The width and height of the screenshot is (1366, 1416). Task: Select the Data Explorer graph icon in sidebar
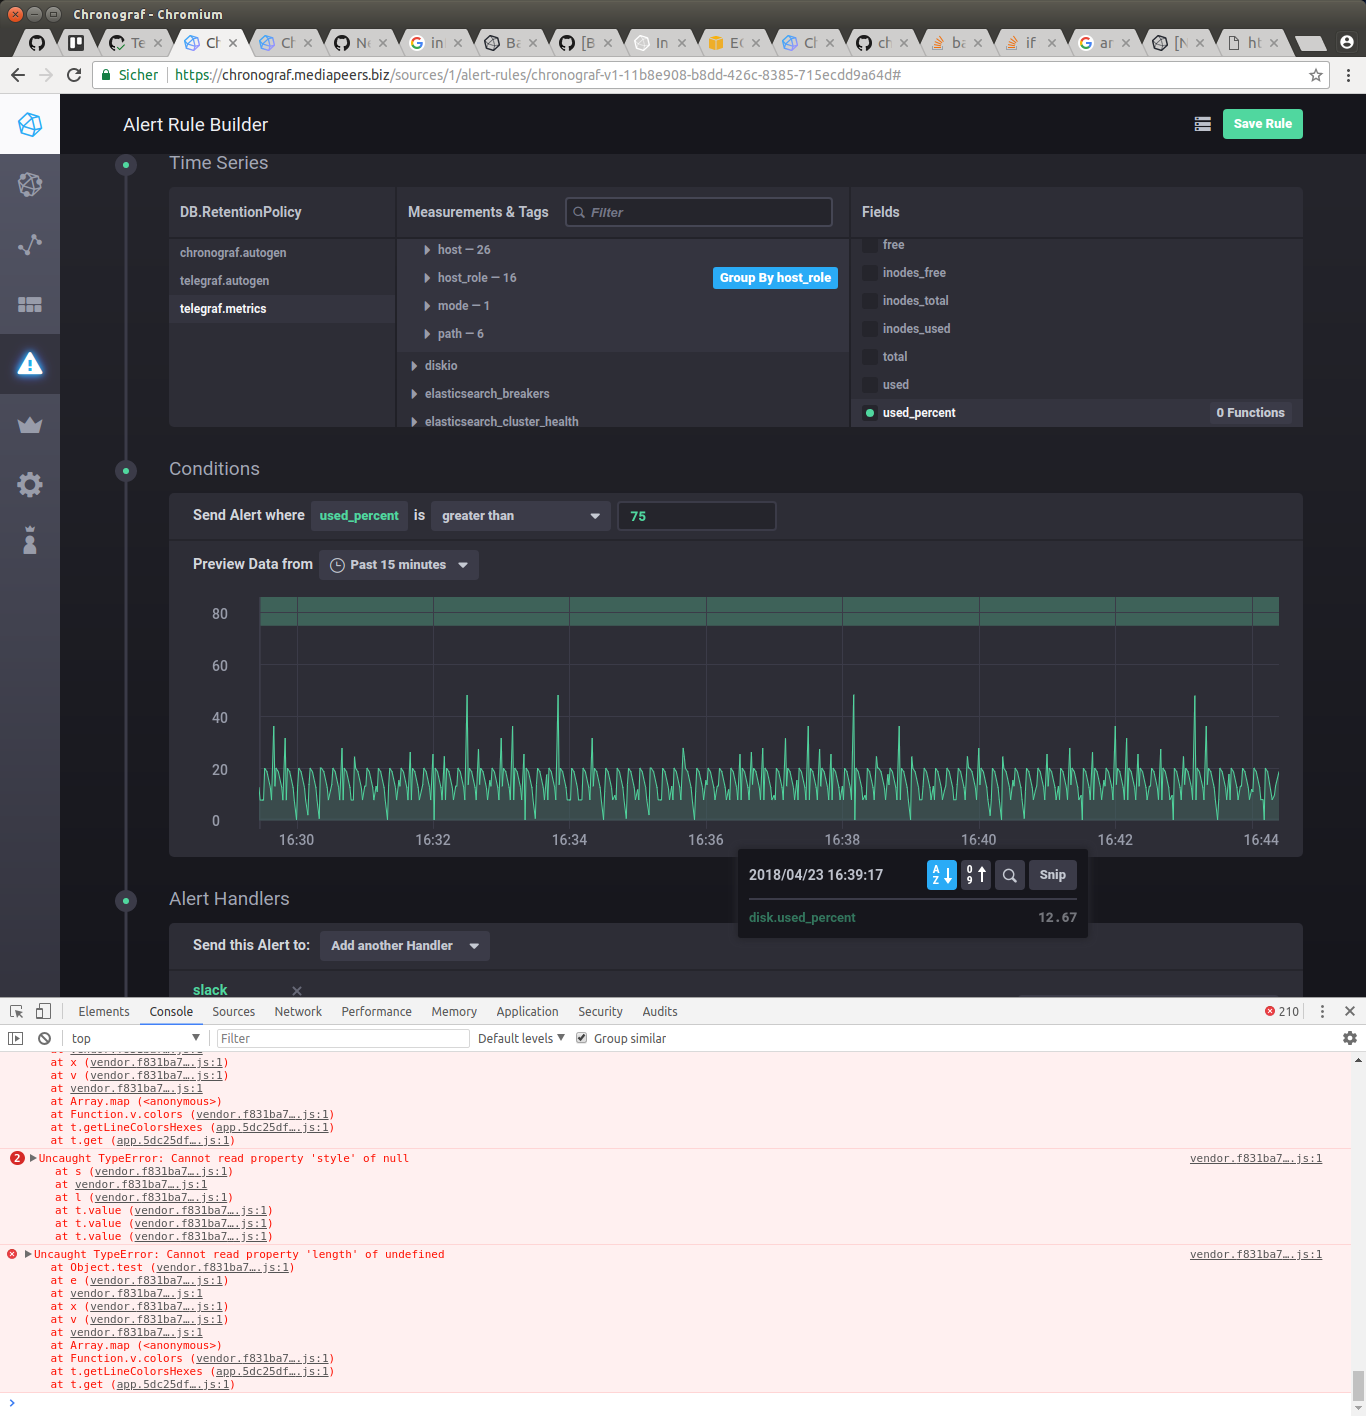coord(30,244)
